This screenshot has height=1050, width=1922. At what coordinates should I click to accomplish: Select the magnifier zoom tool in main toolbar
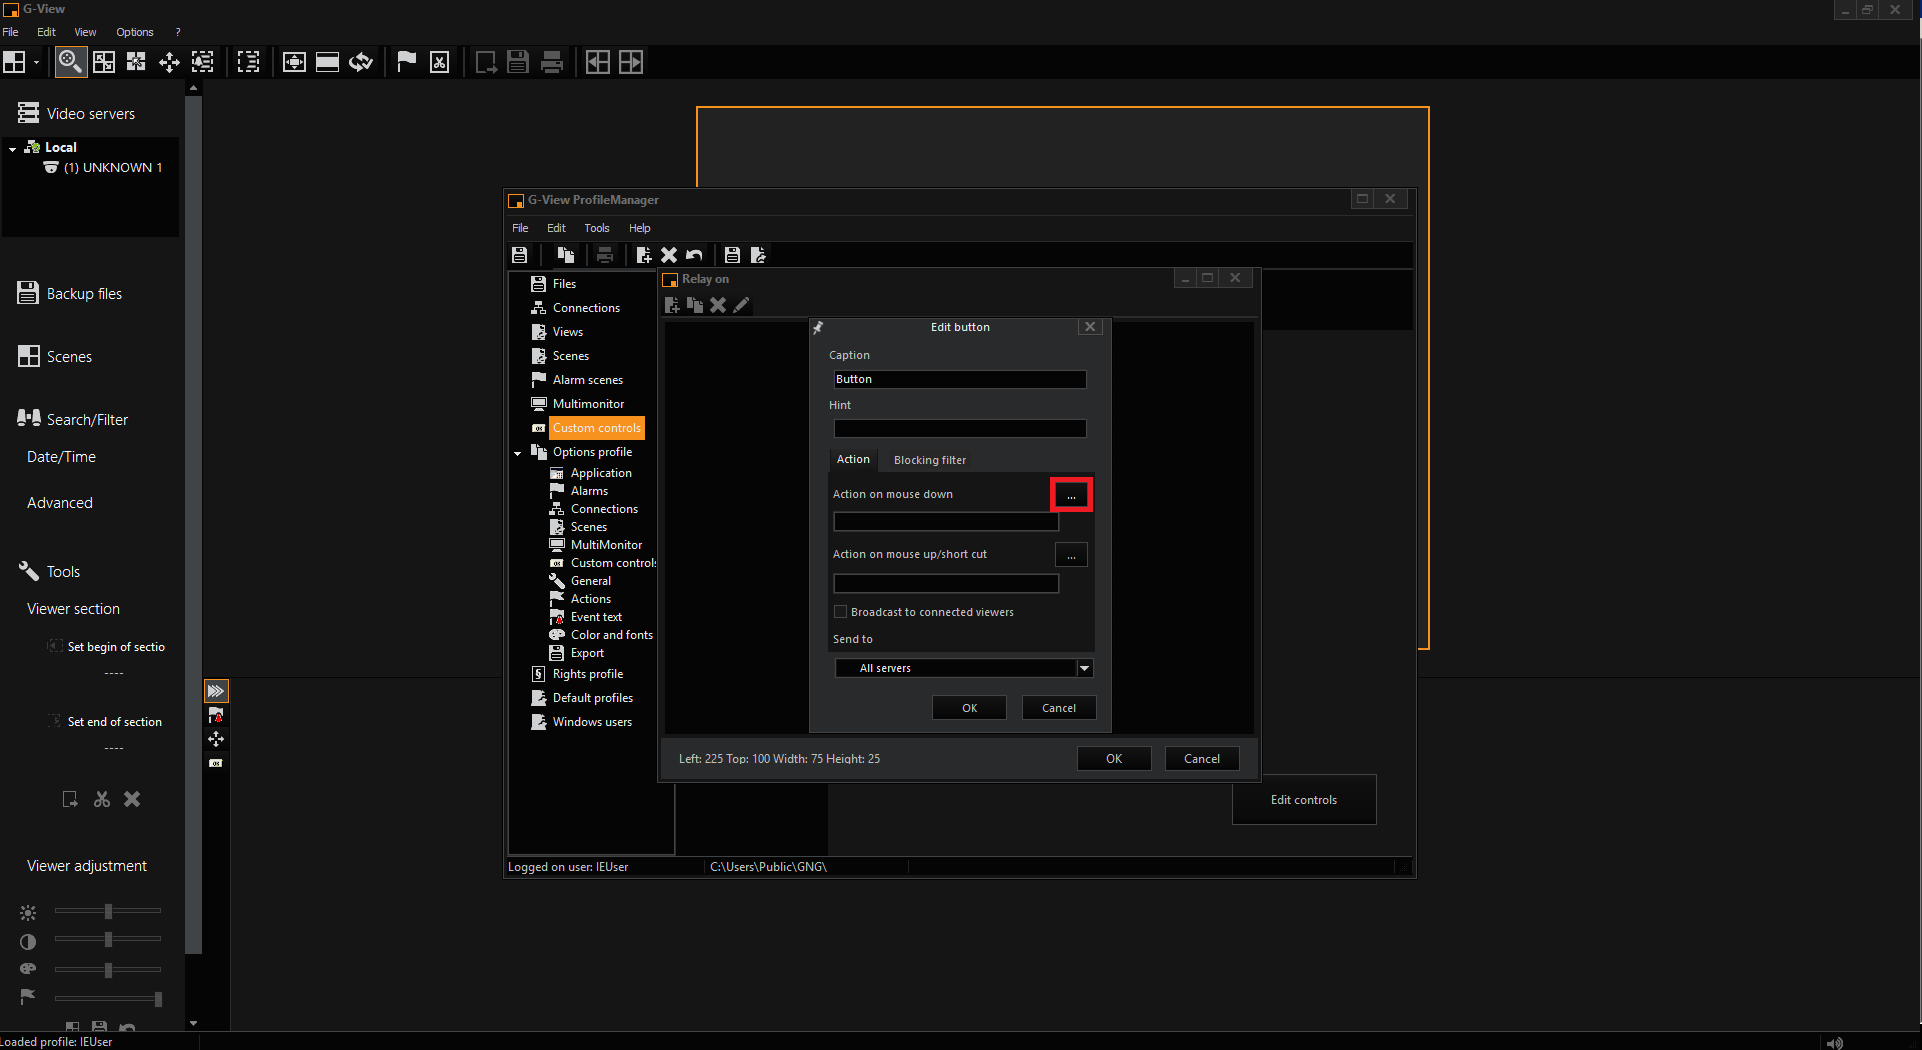point(69,62)
